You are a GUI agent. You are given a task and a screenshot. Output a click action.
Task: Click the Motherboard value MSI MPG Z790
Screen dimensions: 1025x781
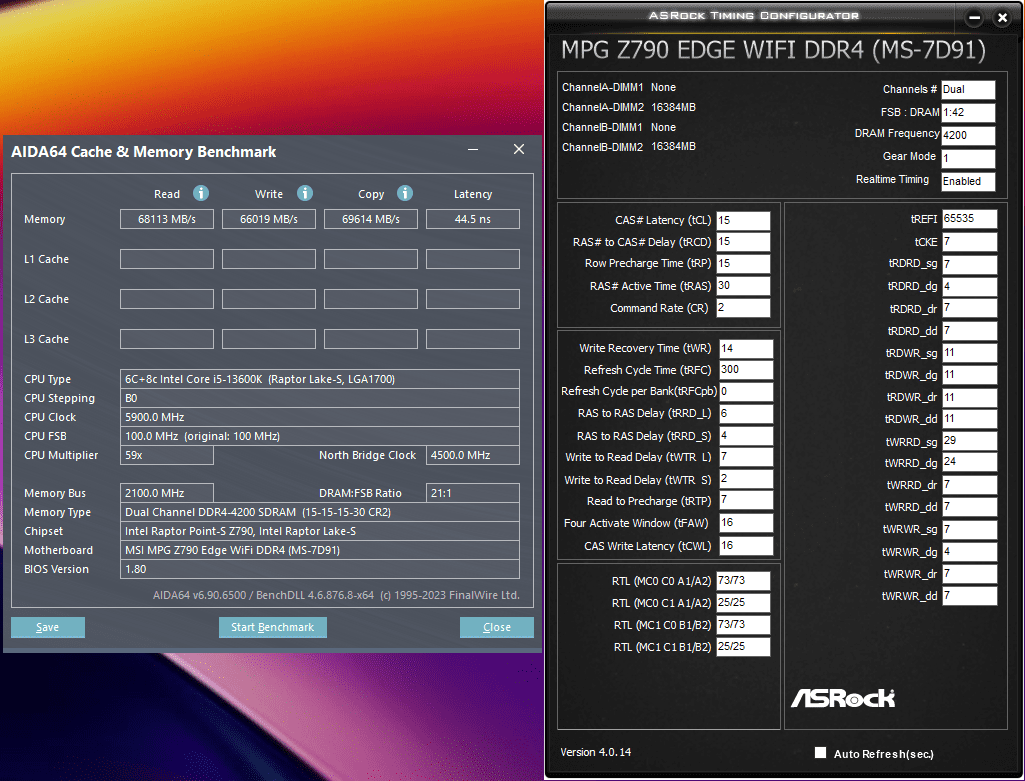[320, 550]
